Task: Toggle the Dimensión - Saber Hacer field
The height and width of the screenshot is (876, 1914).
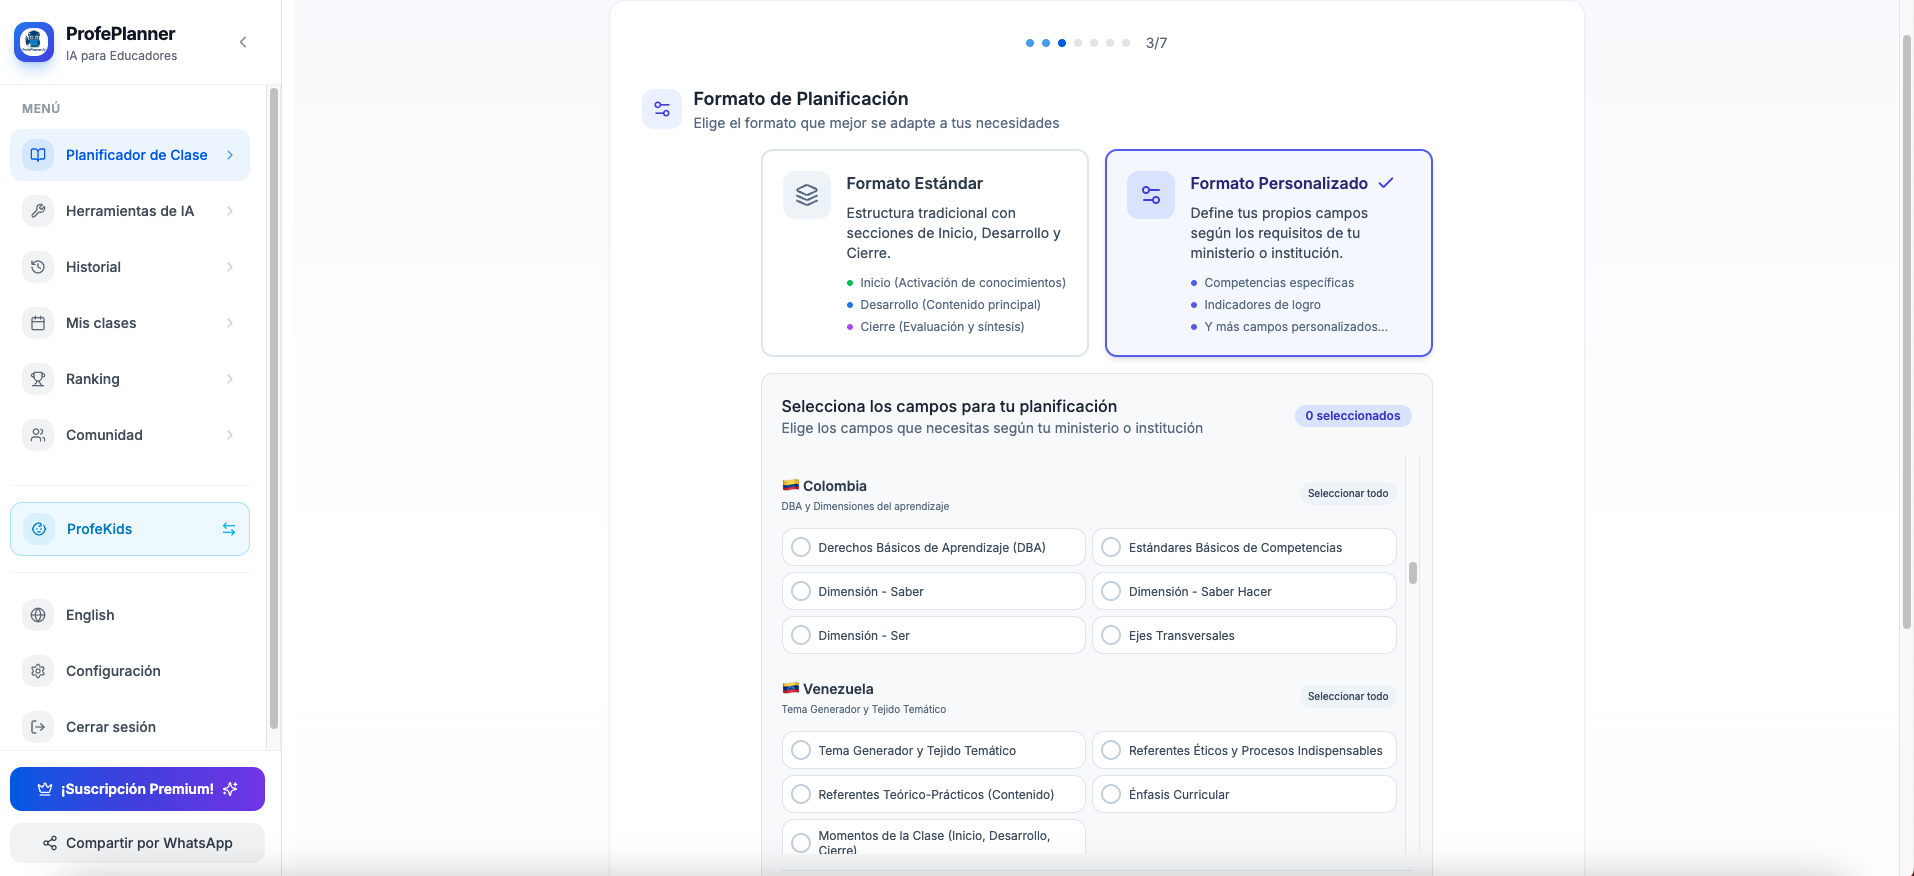Action: point(1244,591)
